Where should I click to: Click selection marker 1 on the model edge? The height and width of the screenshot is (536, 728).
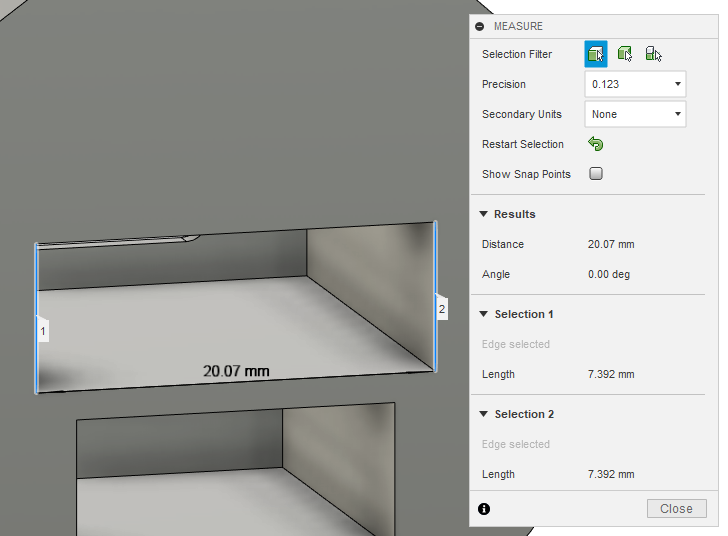(x=43, y=331)
